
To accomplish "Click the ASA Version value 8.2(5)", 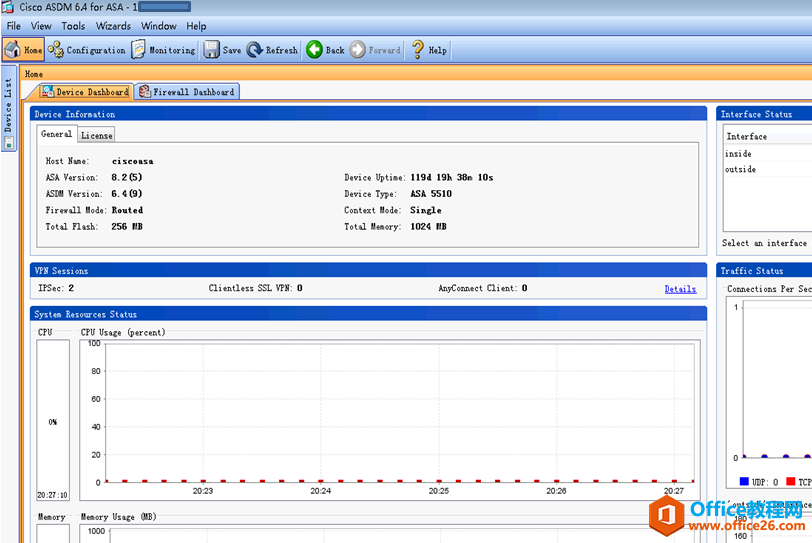I will pos(127,177).
